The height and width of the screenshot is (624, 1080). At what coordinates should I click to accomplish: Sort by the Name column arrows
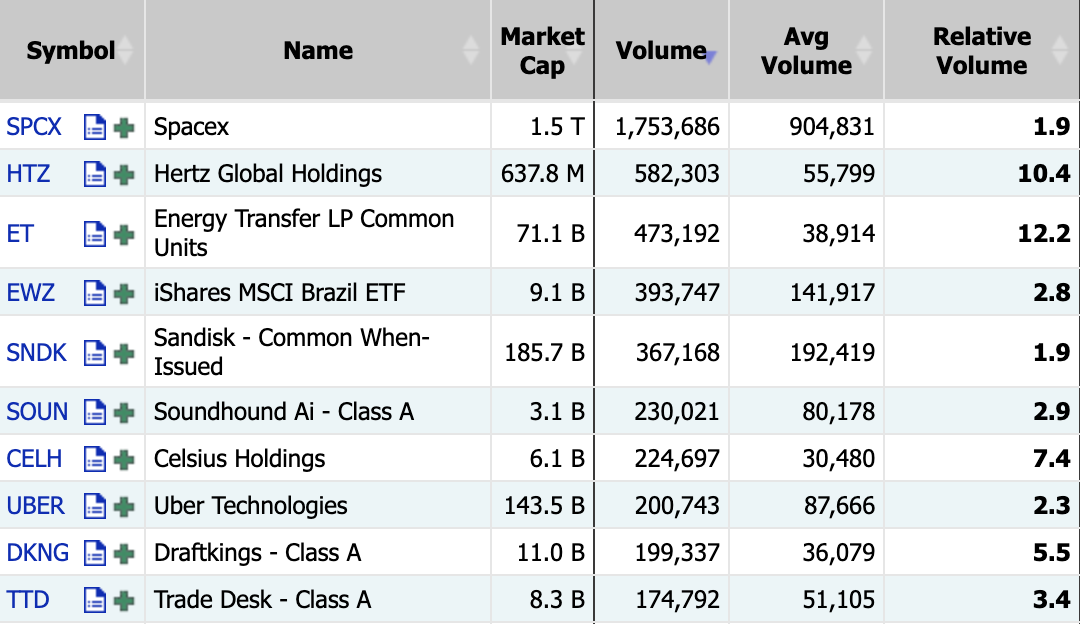coord(470,50)
